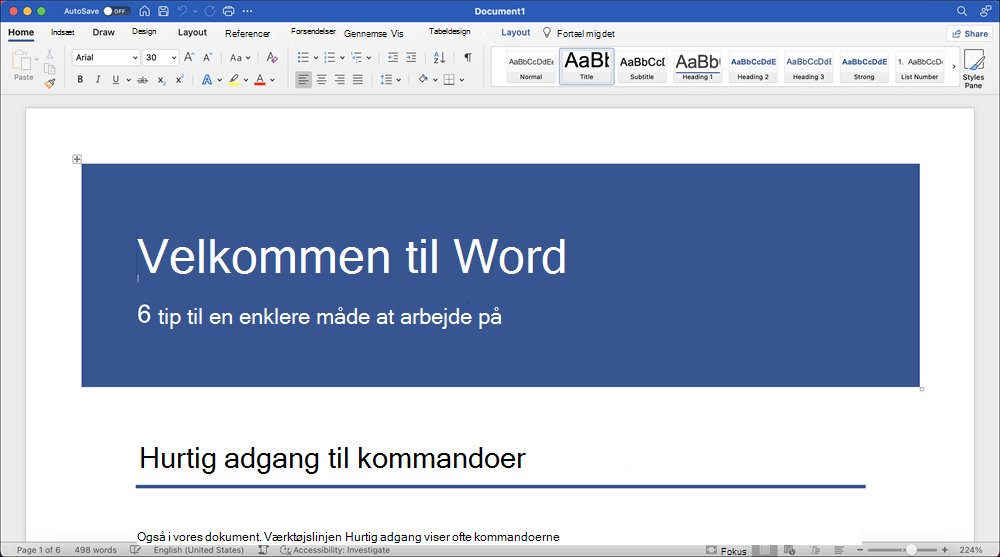Screen dimensions: 1000x557
Task: Decrease font size
Action: (208, 57)
